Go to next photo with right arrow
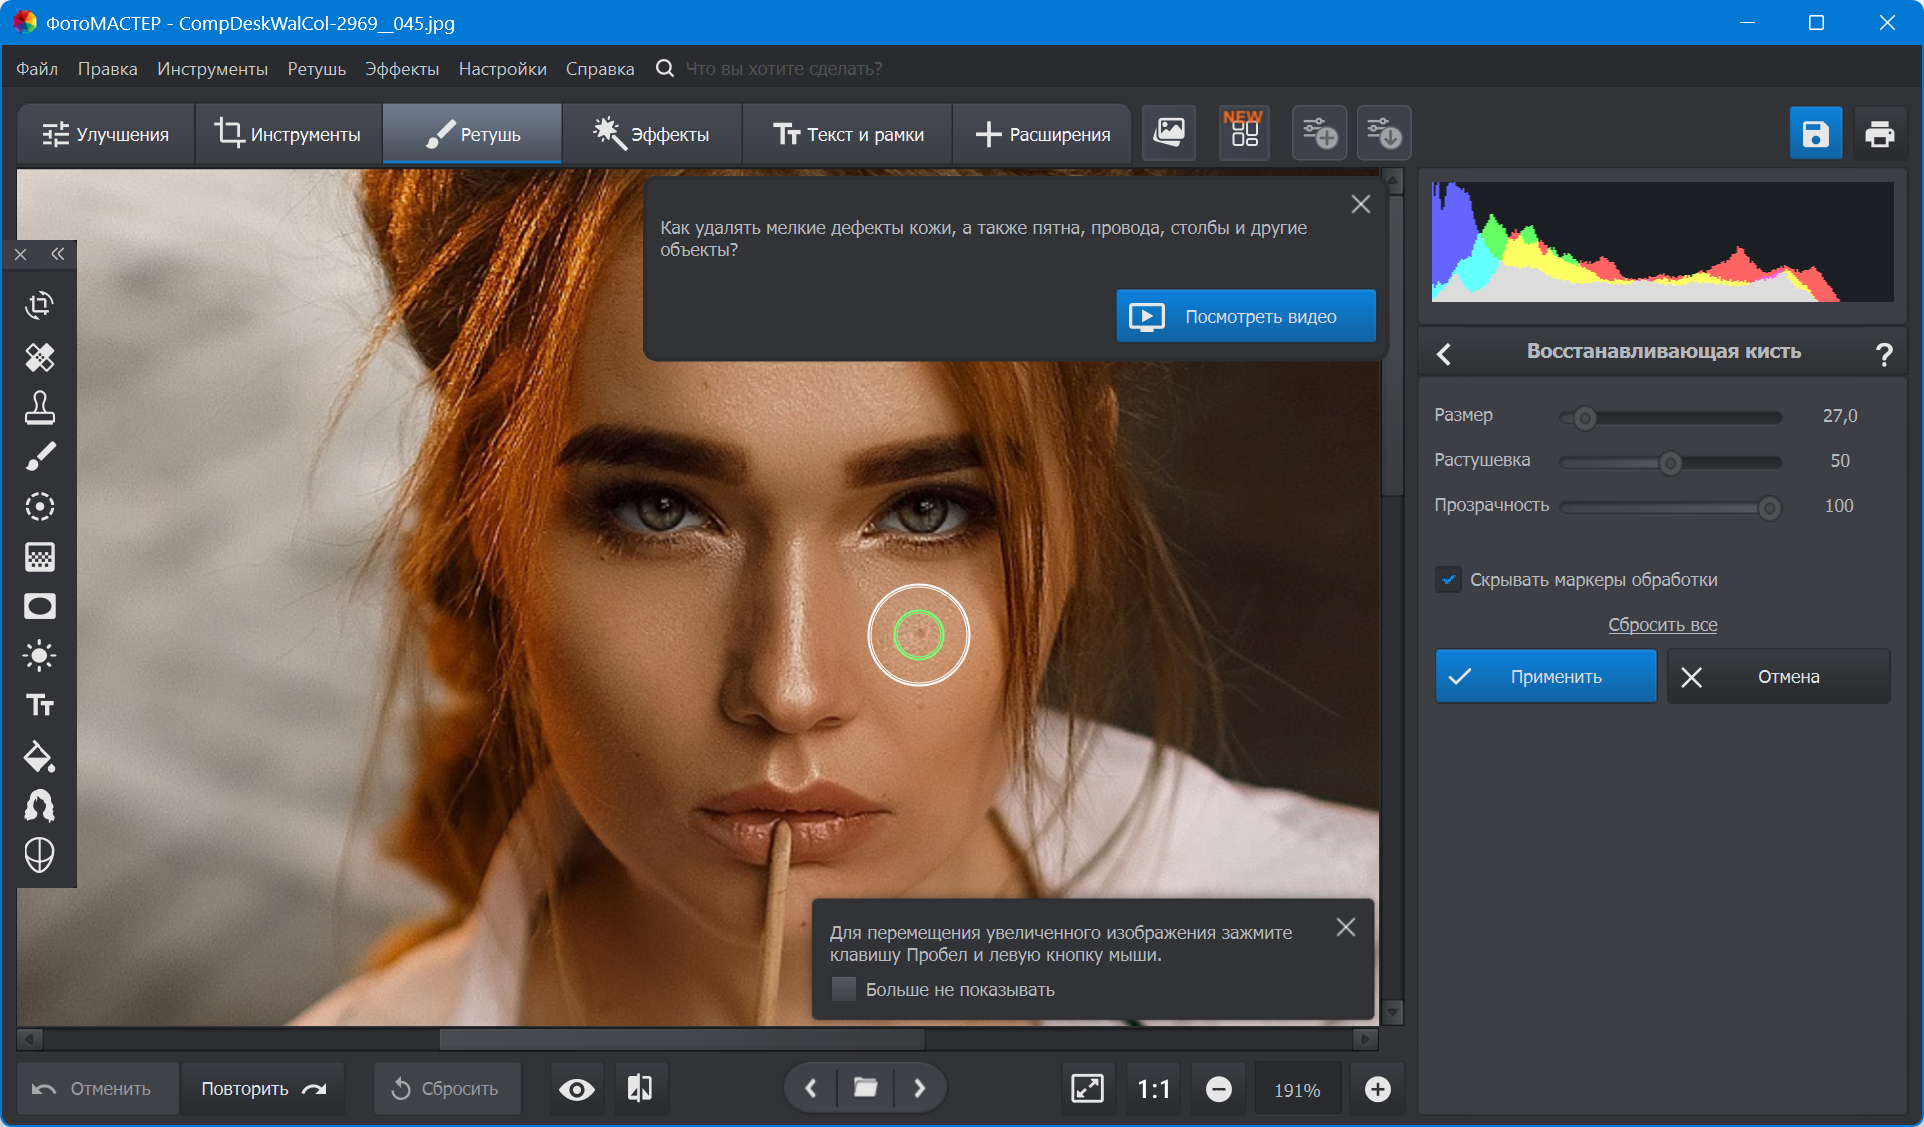Image resolution: width=1924 pixels, height=1127 pixels. (x=919, y=1088)
